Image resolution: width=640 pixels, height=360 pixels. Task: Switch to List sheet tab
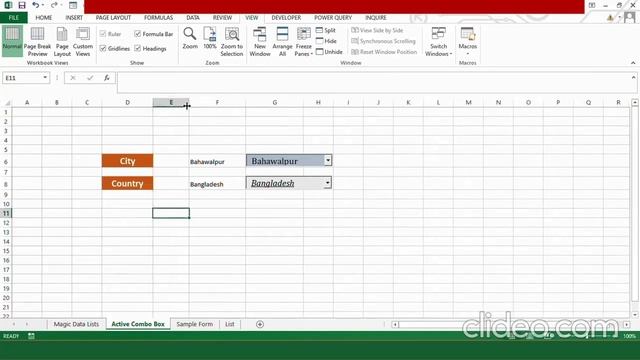pos(230,324)
